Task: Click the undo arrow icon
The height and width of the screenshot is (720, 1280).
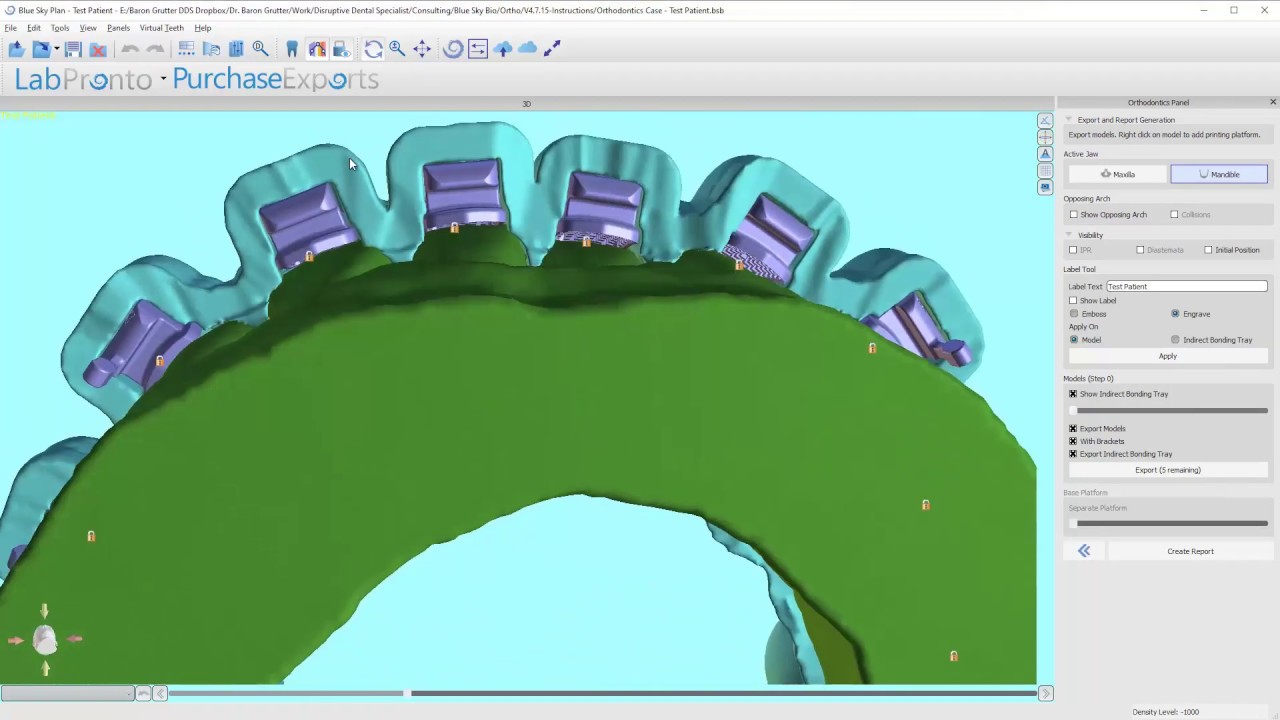Action: pos(130,49)
